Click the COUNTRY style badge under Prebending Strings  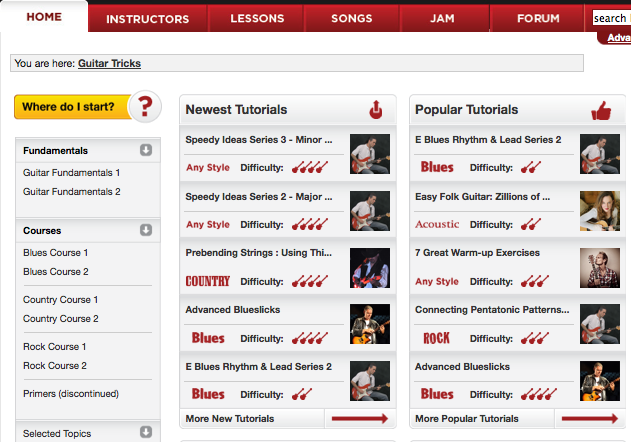208,281
